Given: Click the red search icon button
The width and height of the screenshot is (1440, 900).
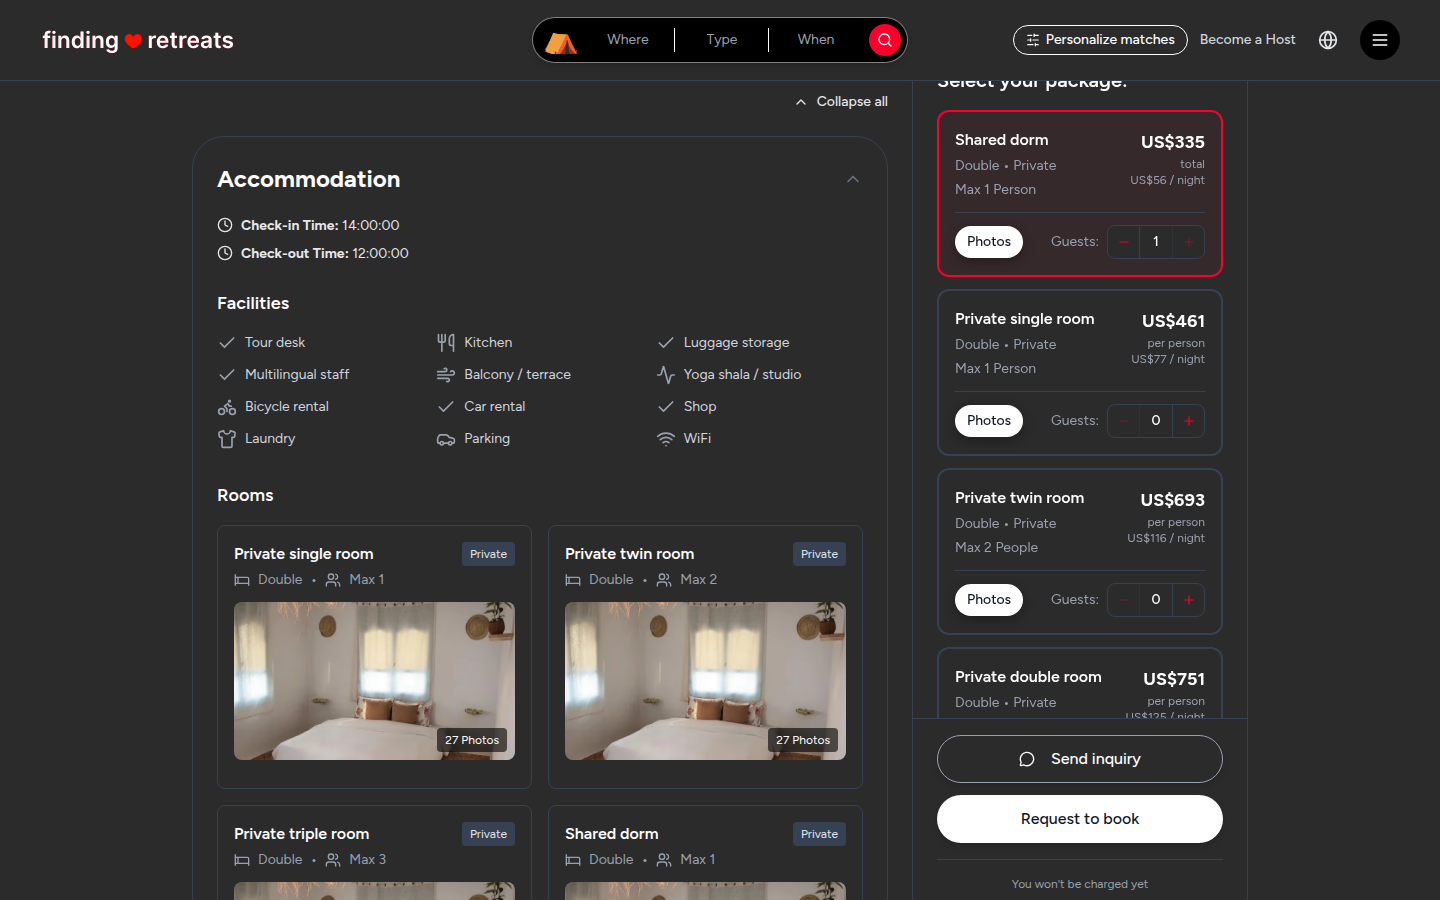Looking at the screenshot, I should (x=884, y=40).
